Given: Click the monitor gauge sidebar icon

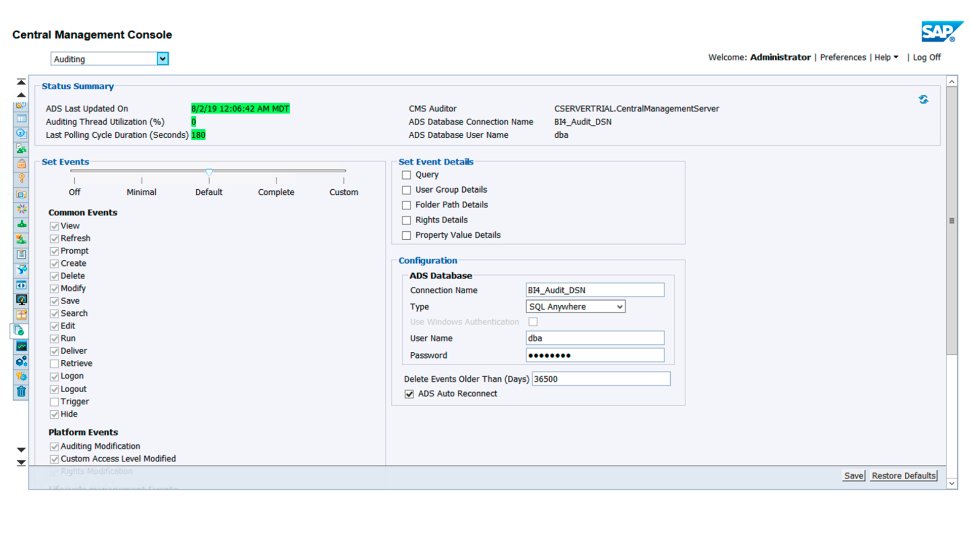Looking at the screenshot, I should (21, 300).
